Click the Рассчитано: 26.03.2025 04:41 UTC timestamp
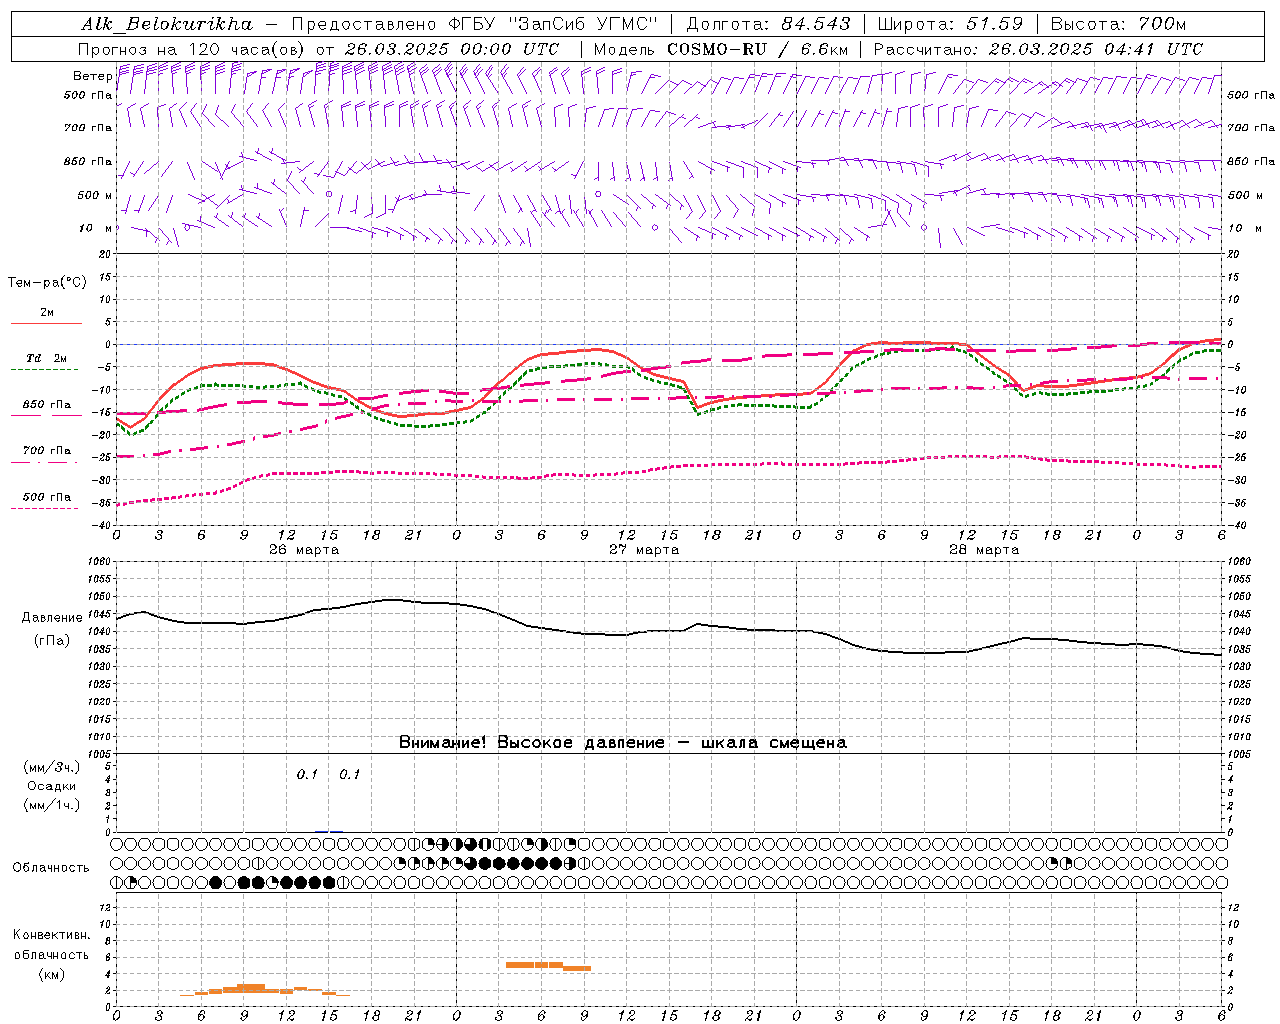 (1038, 48)
